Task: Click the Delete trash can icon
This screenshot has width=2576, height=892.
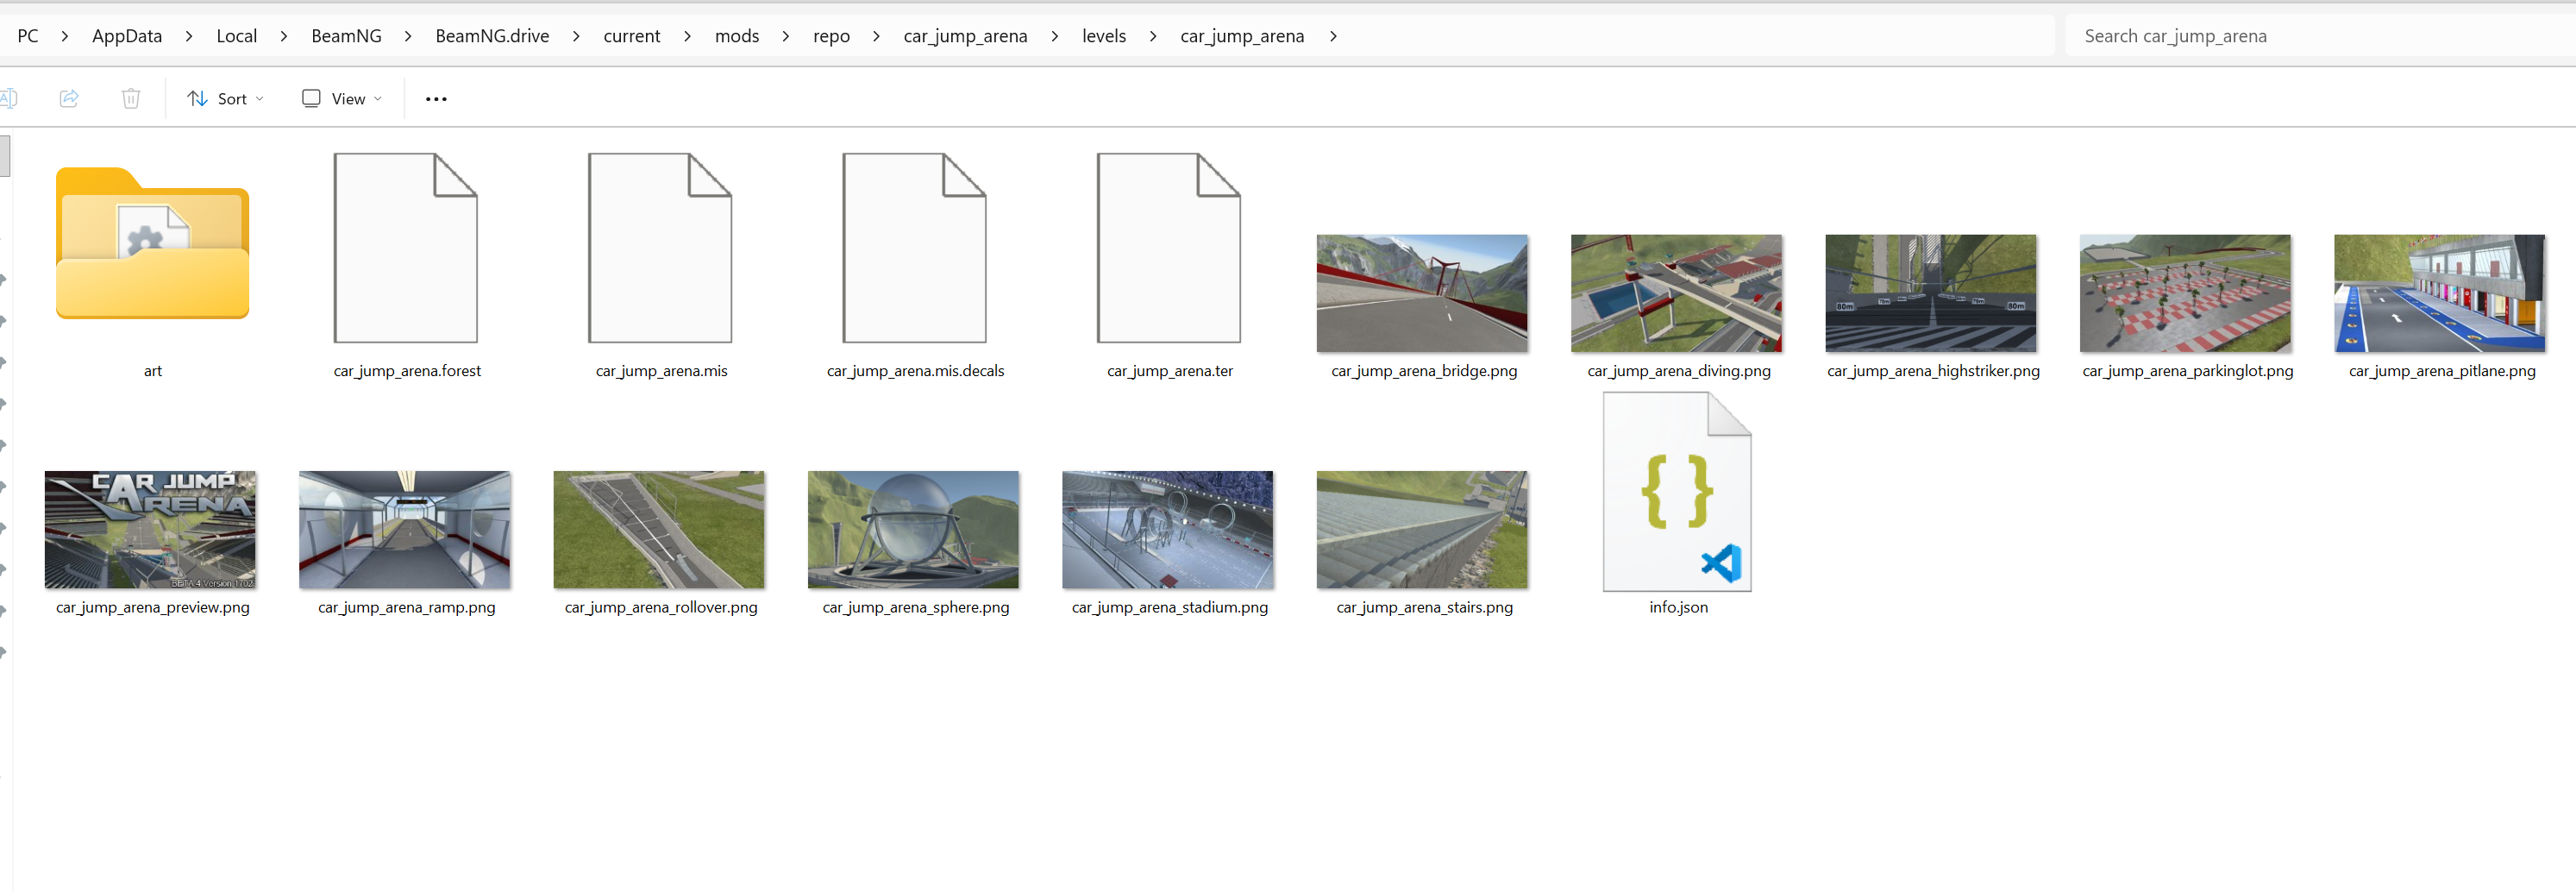Action: 131,98
